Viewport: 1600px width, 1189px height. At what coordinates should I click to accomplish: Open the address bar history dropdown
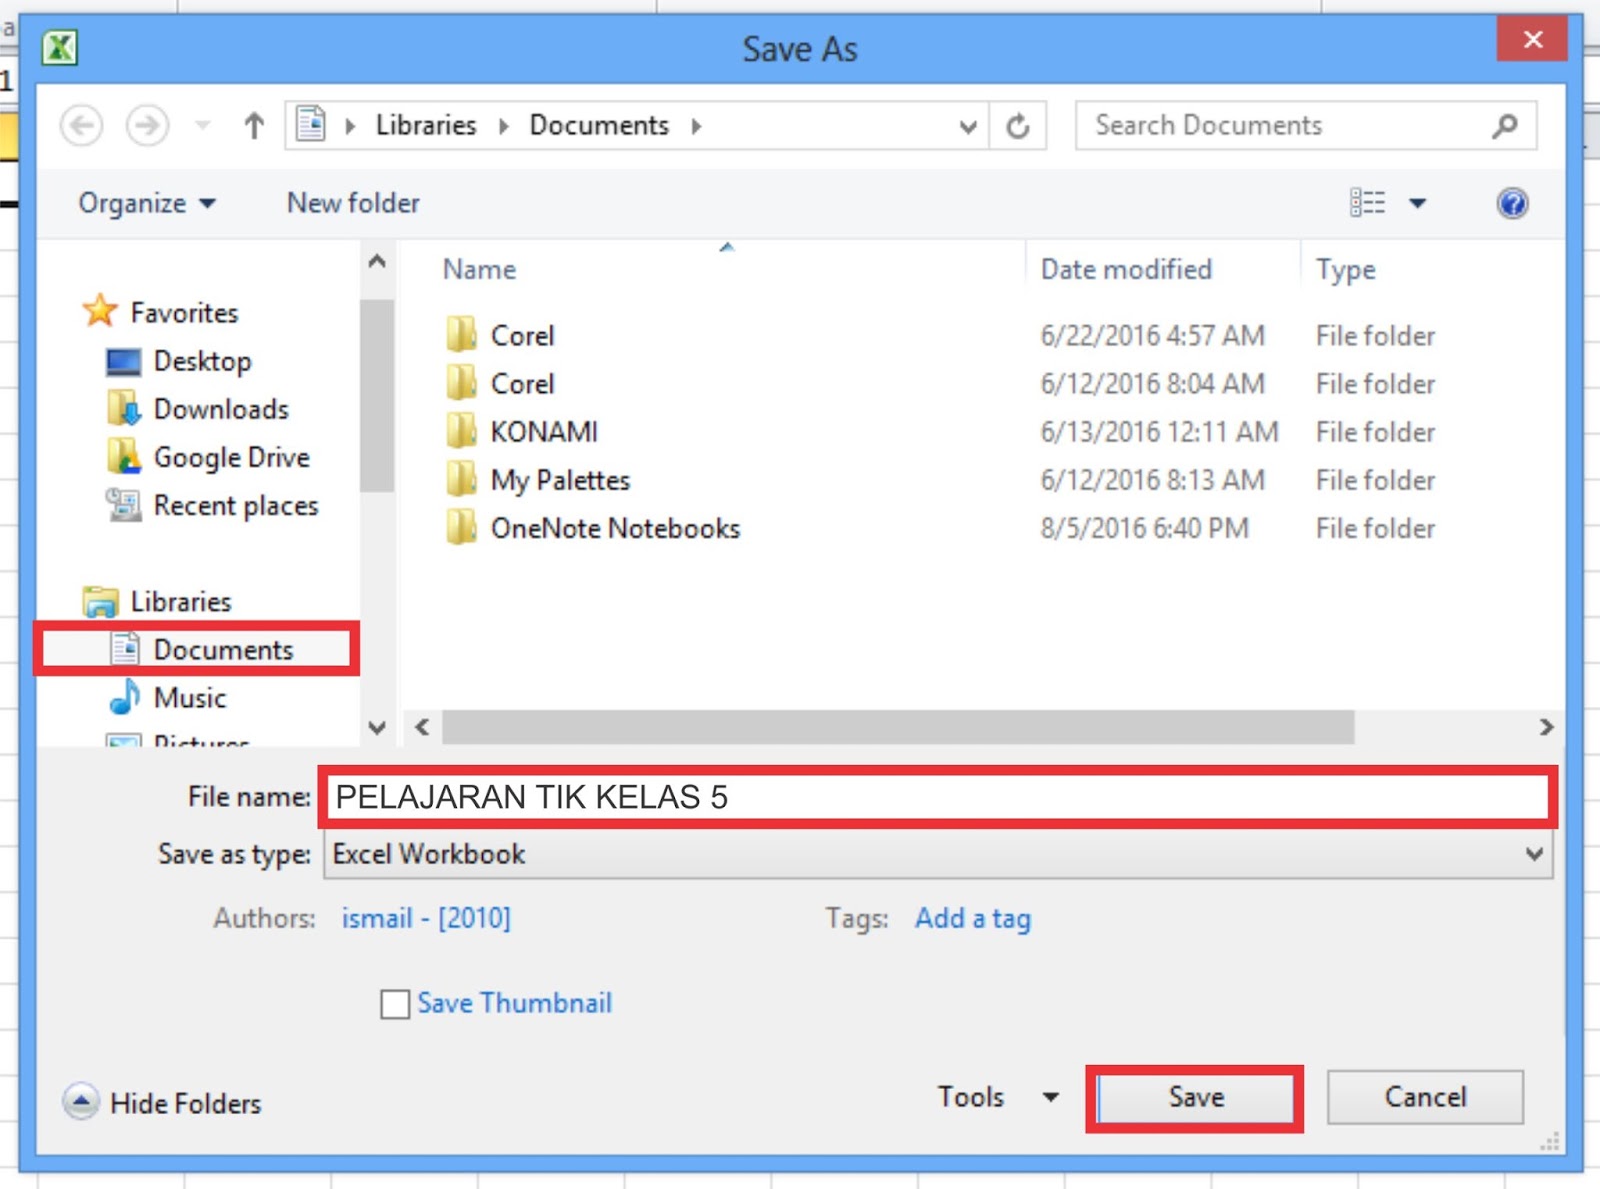tap(967, 126)
